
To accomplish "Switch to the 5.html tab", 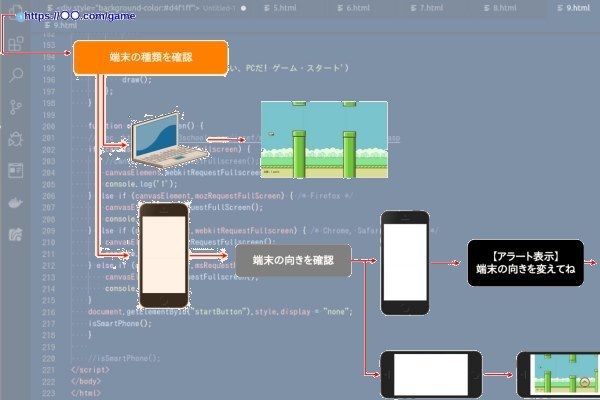I will click(280, 8).
